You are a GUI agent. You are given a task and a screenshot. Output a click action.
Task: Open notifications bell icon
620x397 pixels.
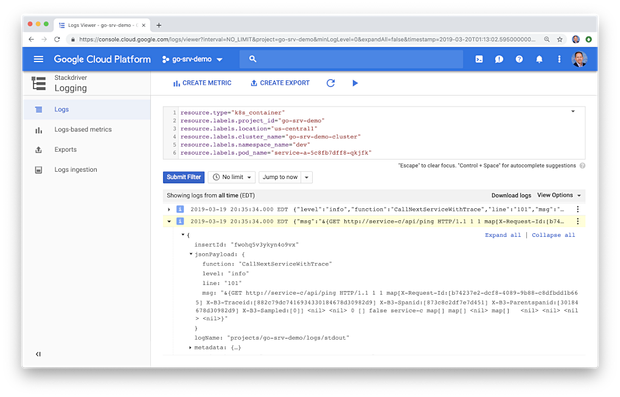pyautogui.click(x=539, y=59)
